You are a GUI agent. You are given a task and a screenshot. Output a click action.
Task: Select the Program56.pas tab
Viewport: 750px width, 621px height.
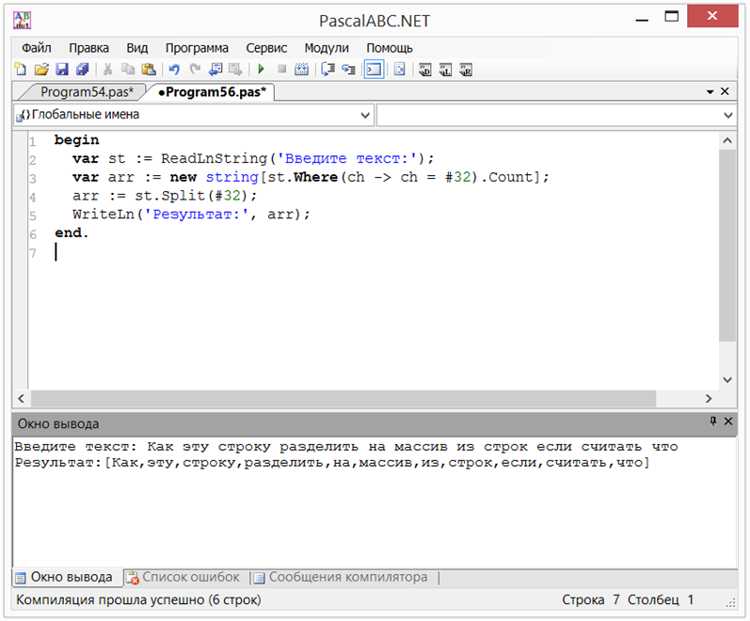pyautogui.click(x=211, y=92)
